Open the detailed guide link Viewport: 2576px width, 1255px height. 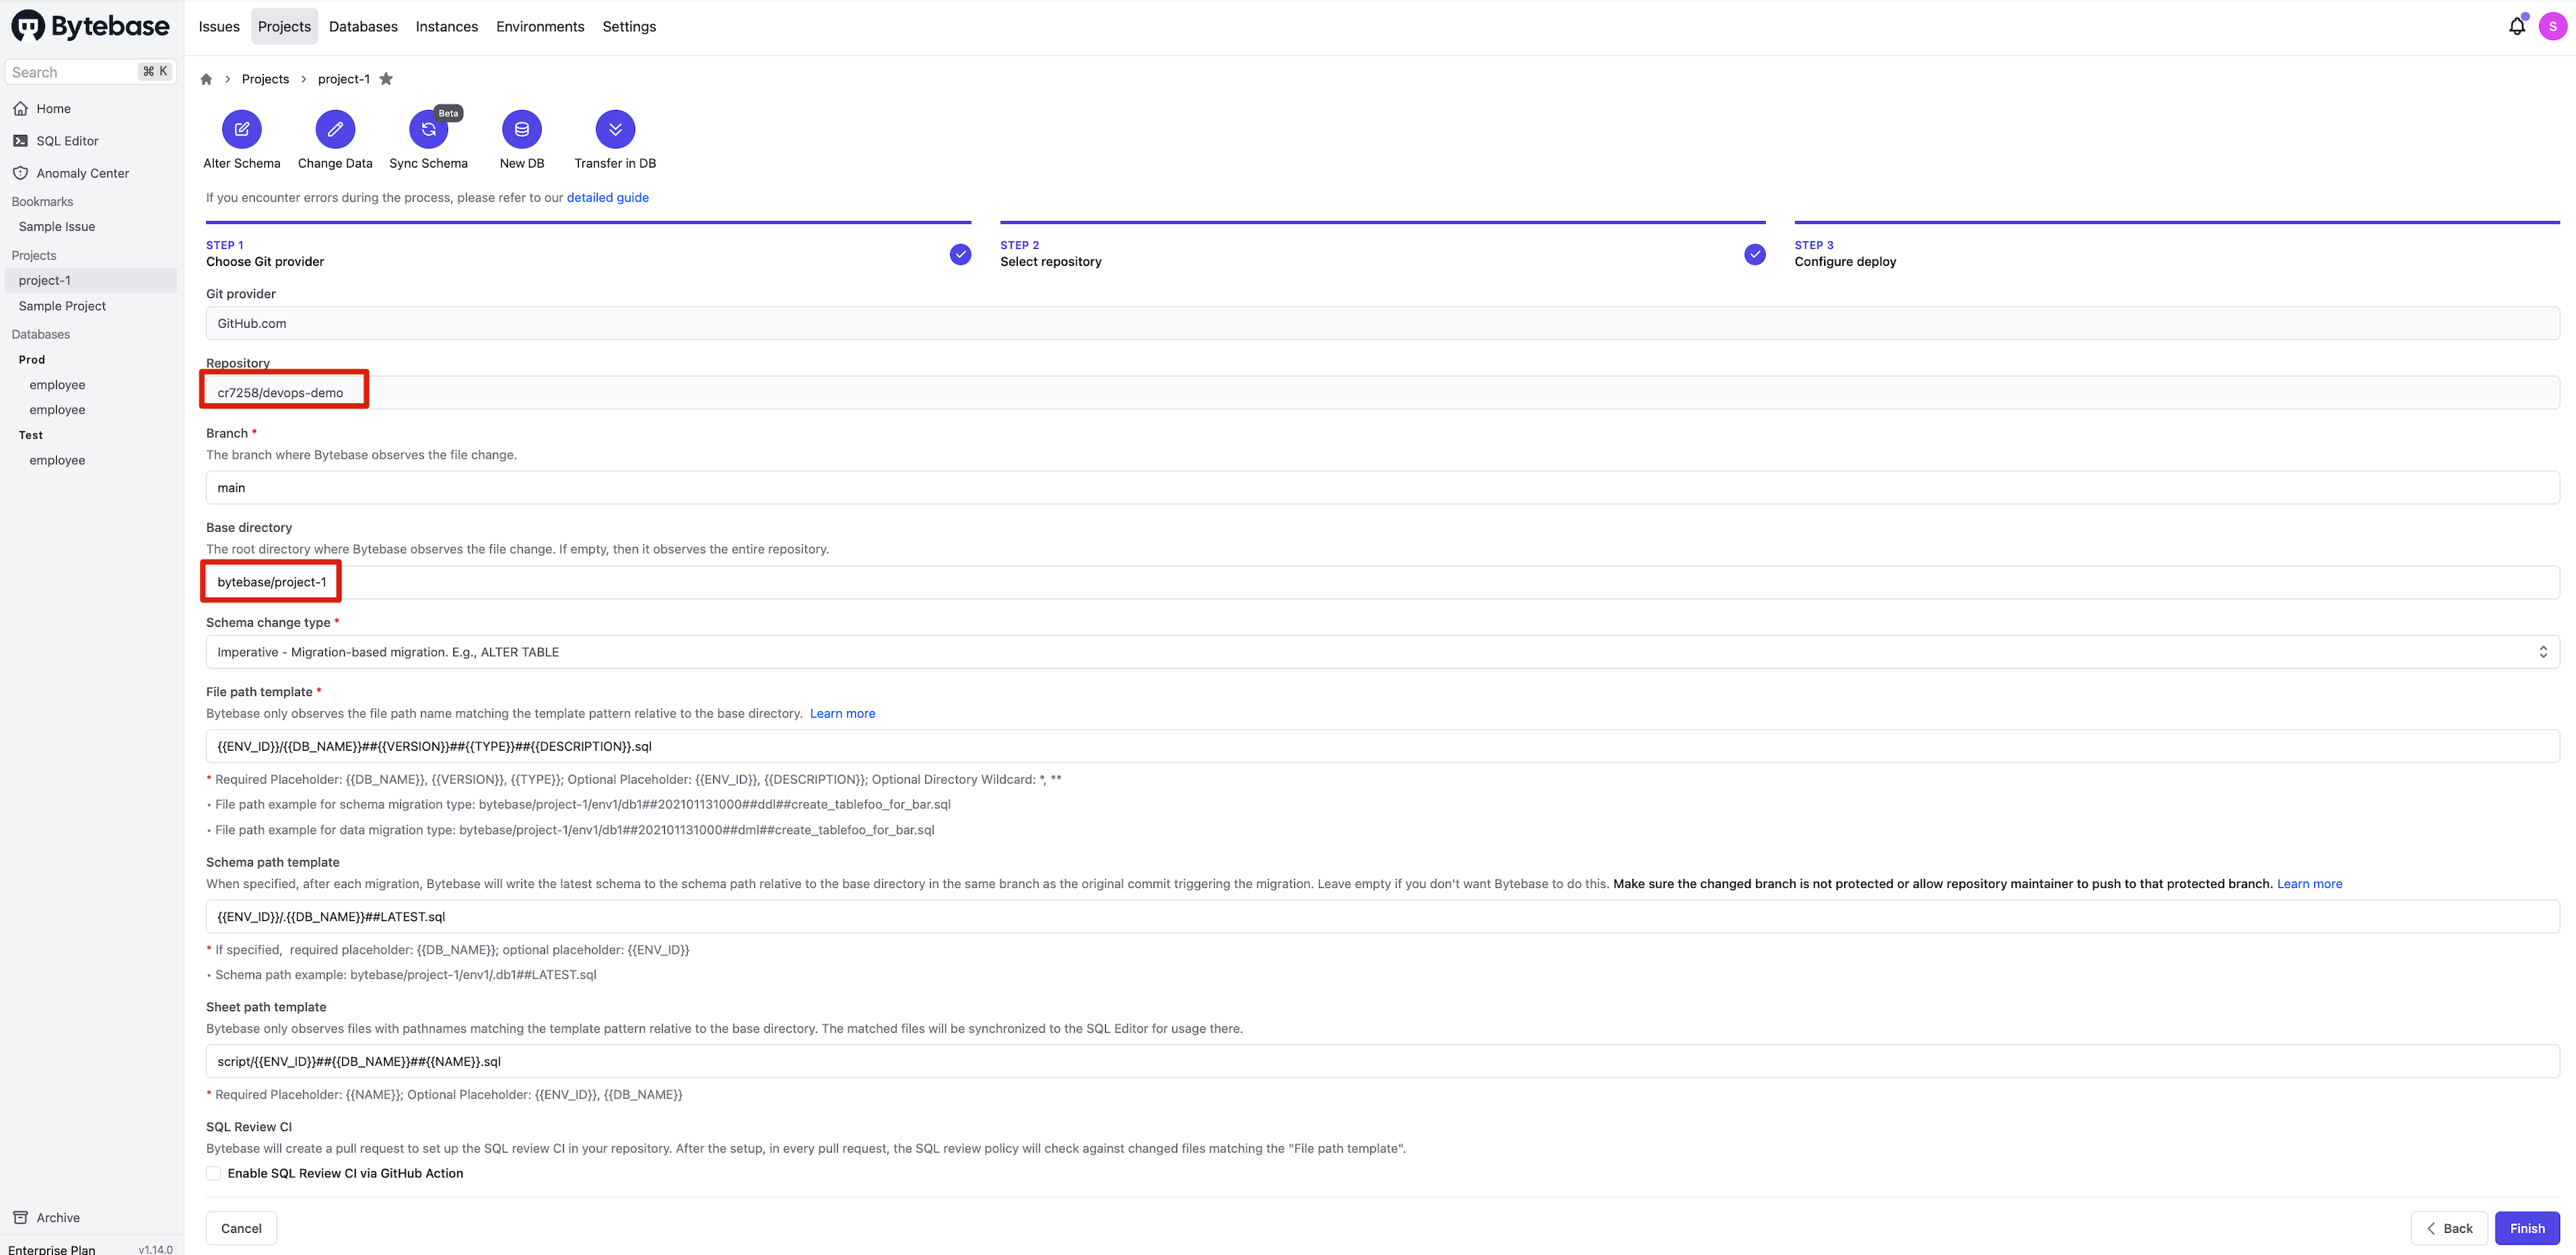coord(607,197)
